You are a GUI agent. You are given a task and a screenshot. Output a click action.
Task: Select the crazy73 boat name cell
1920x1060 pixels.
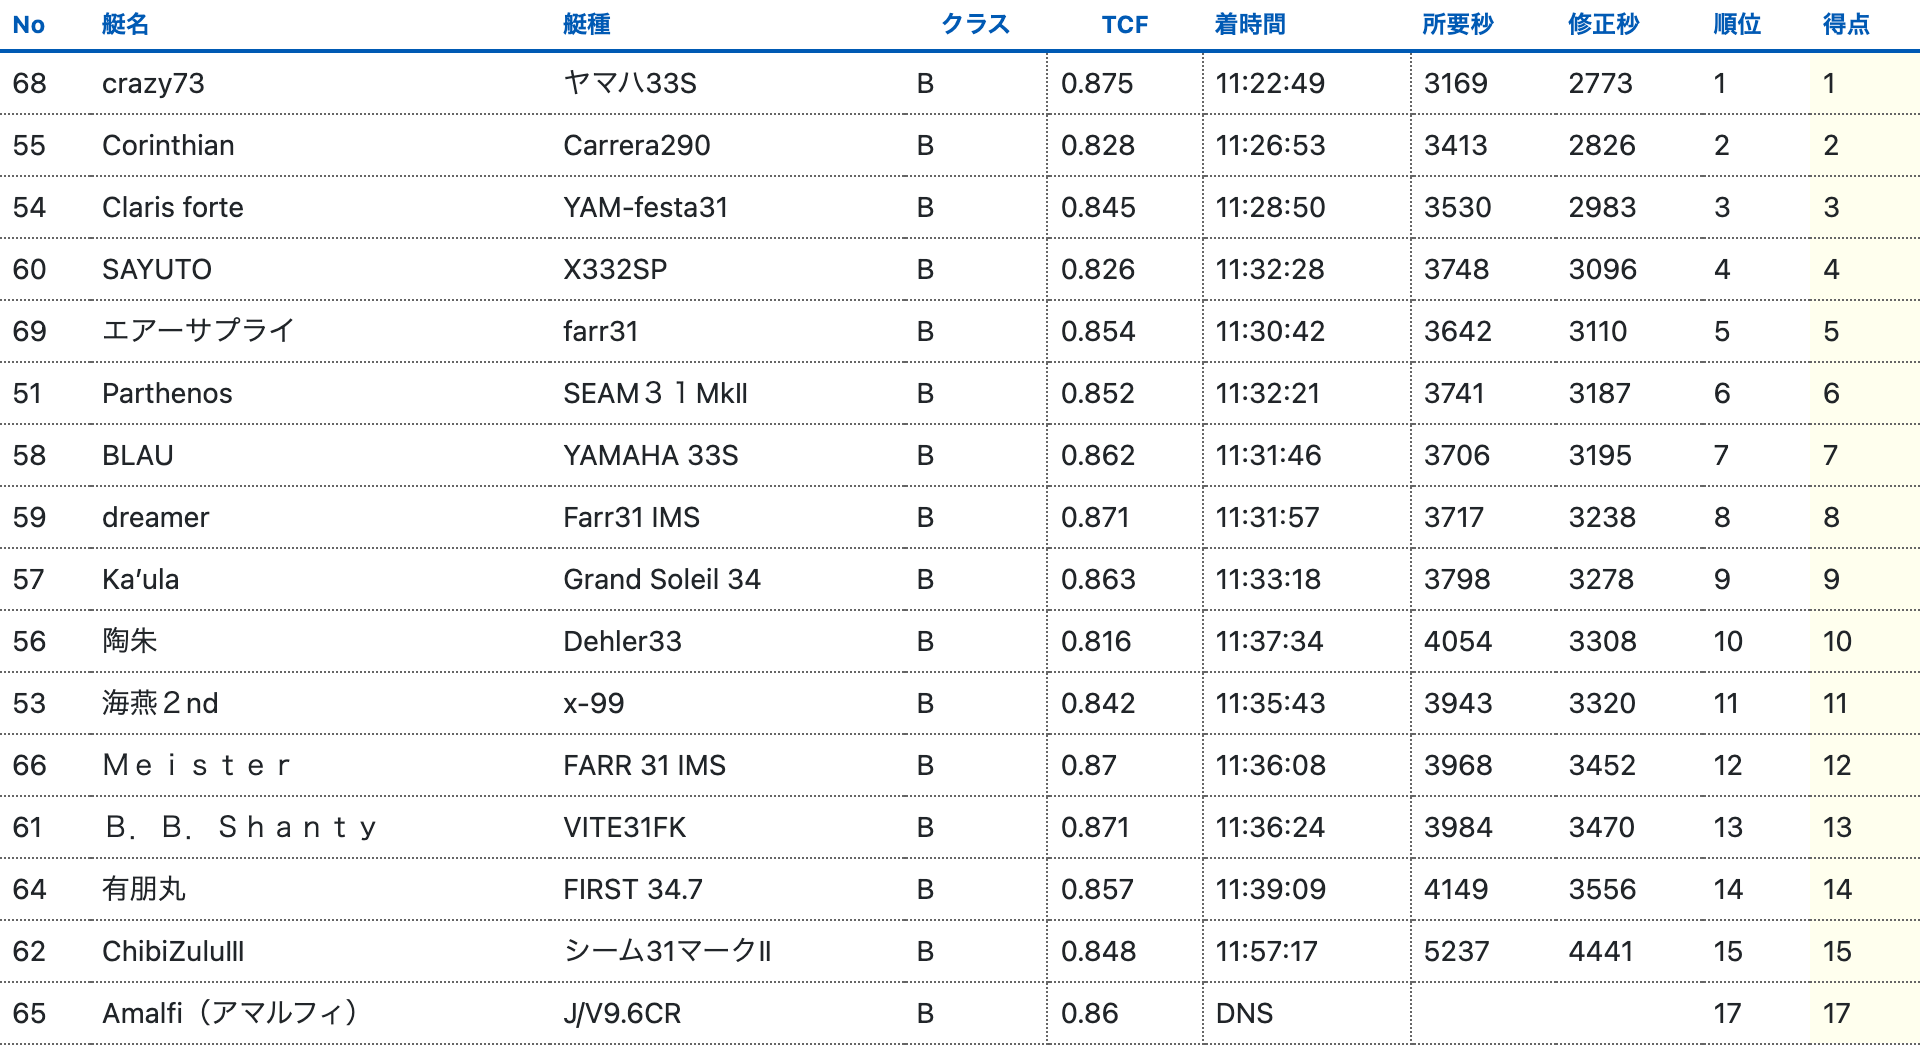click(153, 83)
